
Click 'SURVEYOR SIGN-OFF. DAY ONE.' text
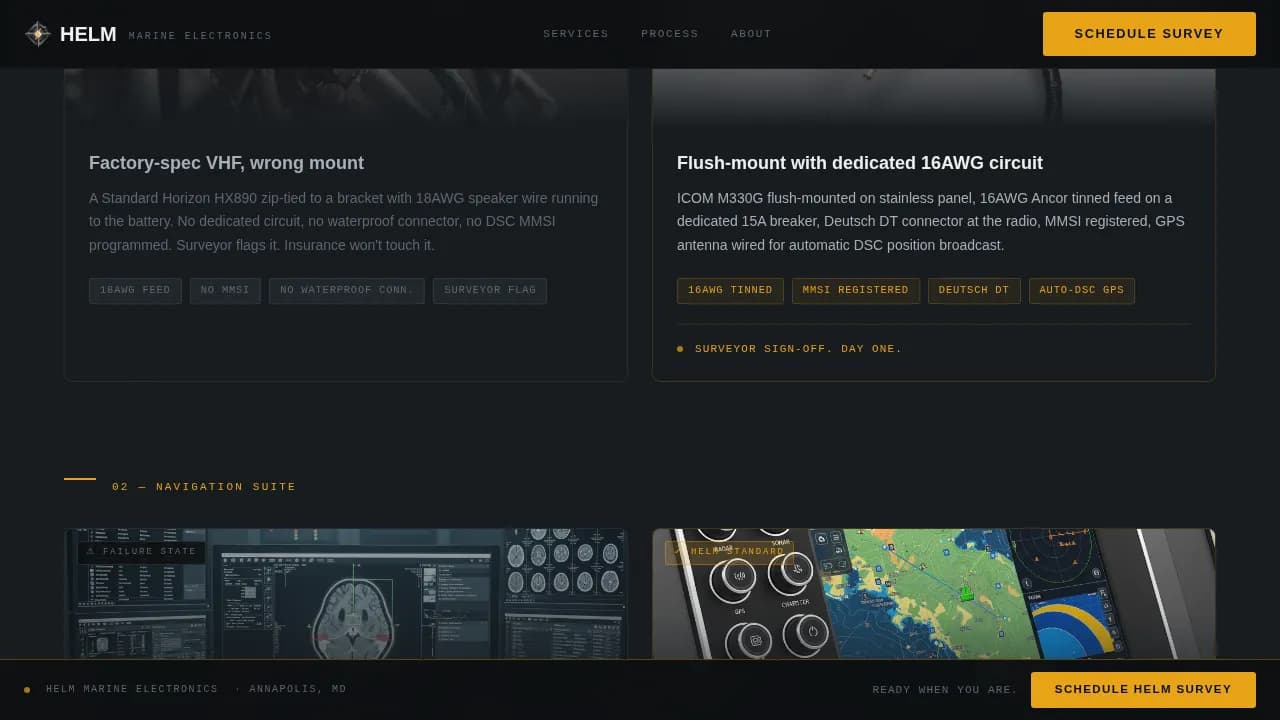(x=798, y=349)
